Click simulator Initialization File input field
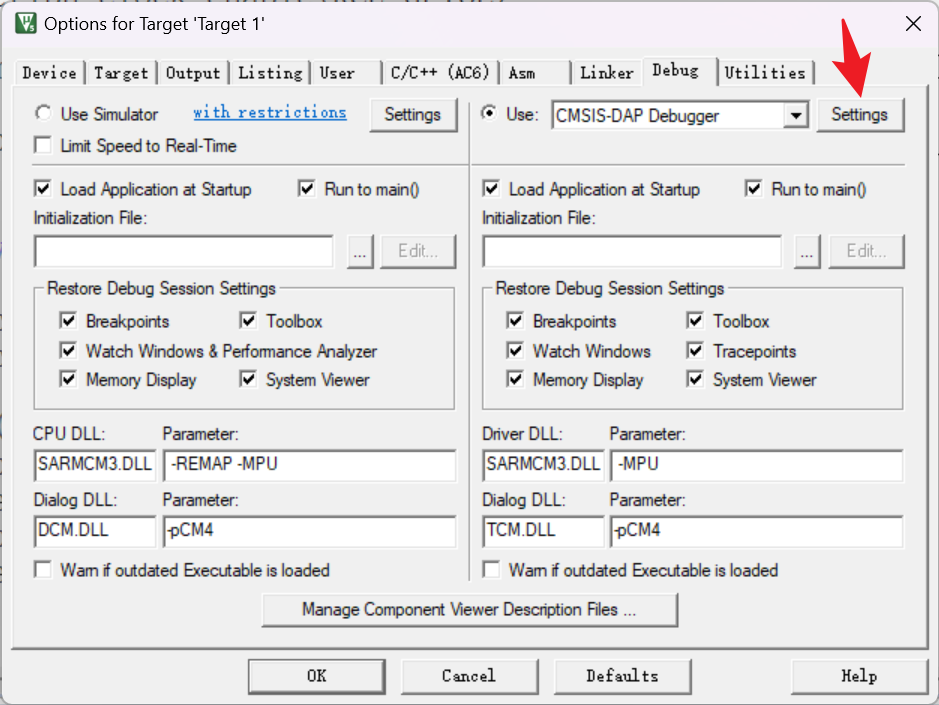Image resolution: width=939 pixels, height=705 pixels. coord(184,251)
